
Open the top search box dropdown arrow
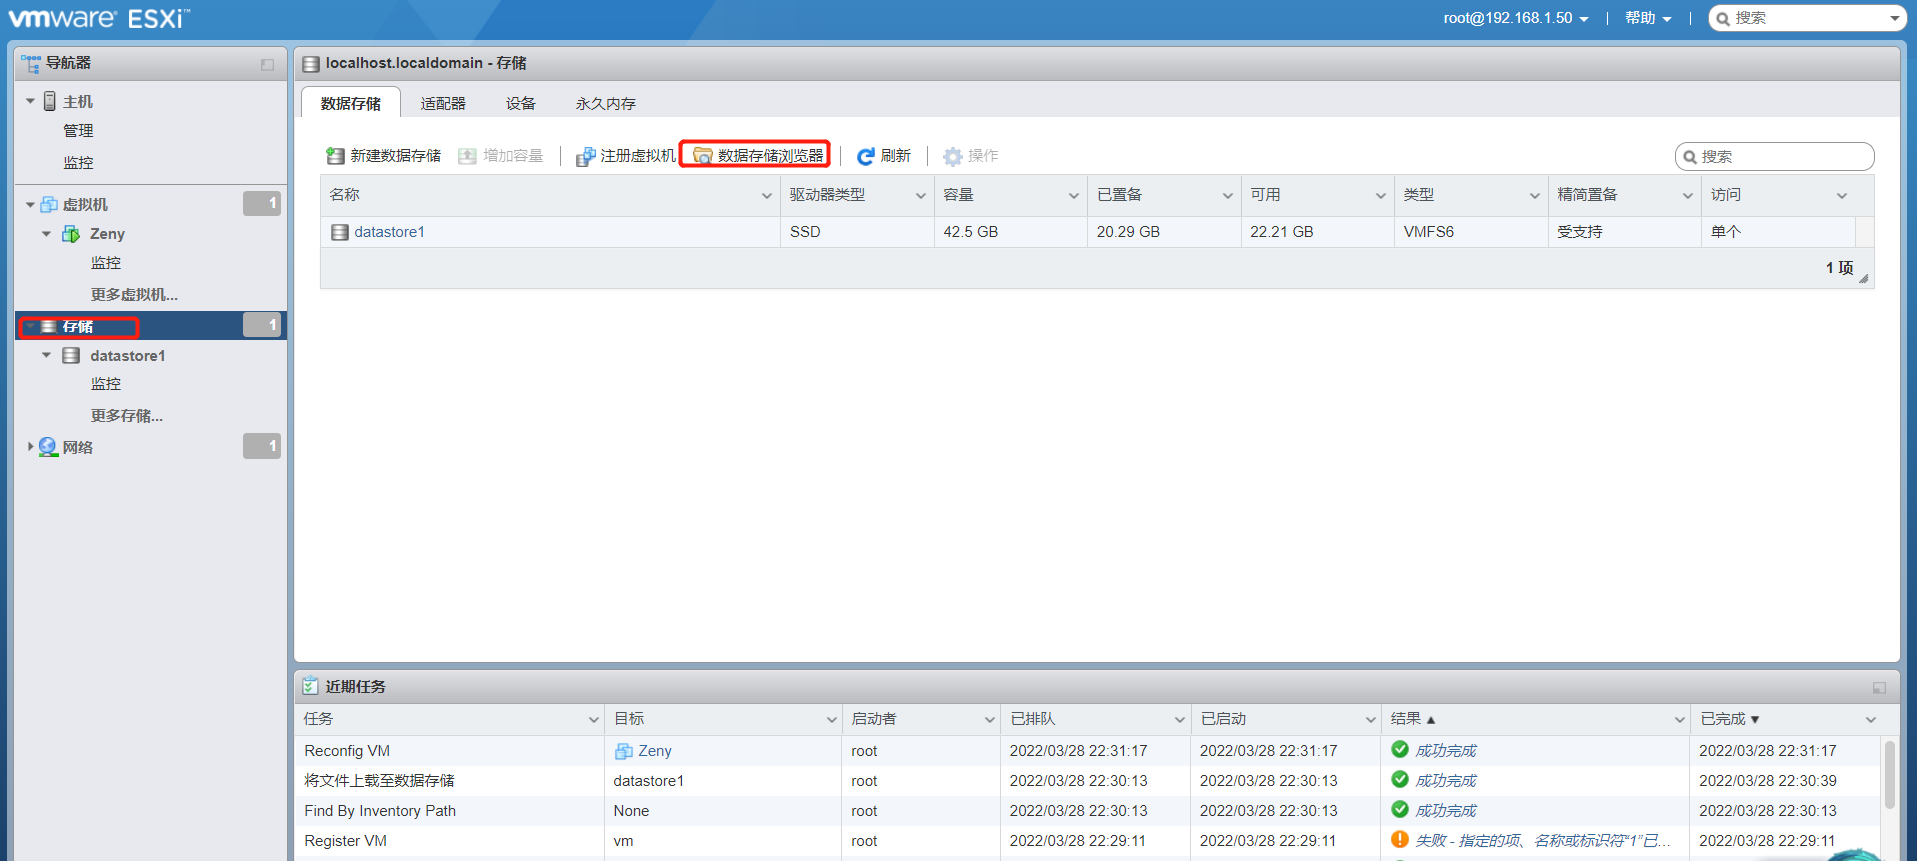1894,19
